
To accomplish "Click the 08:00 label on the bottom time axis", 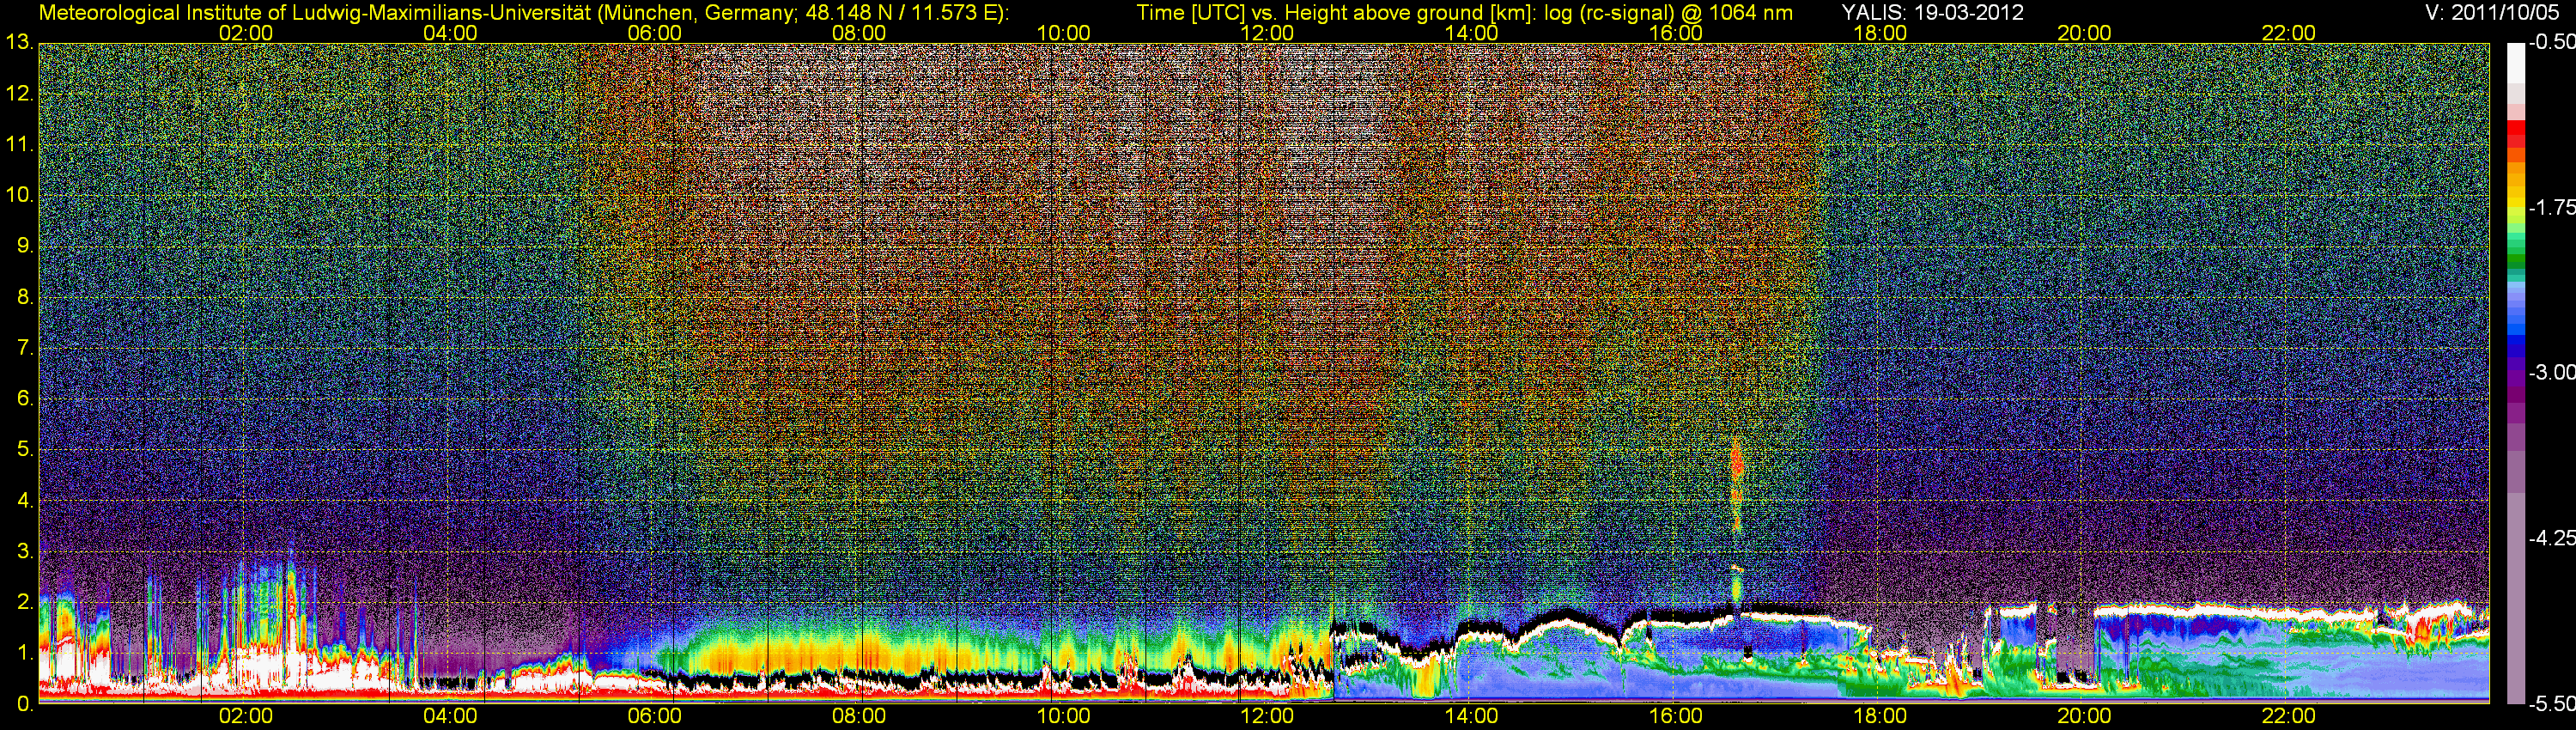I will 859,716.
